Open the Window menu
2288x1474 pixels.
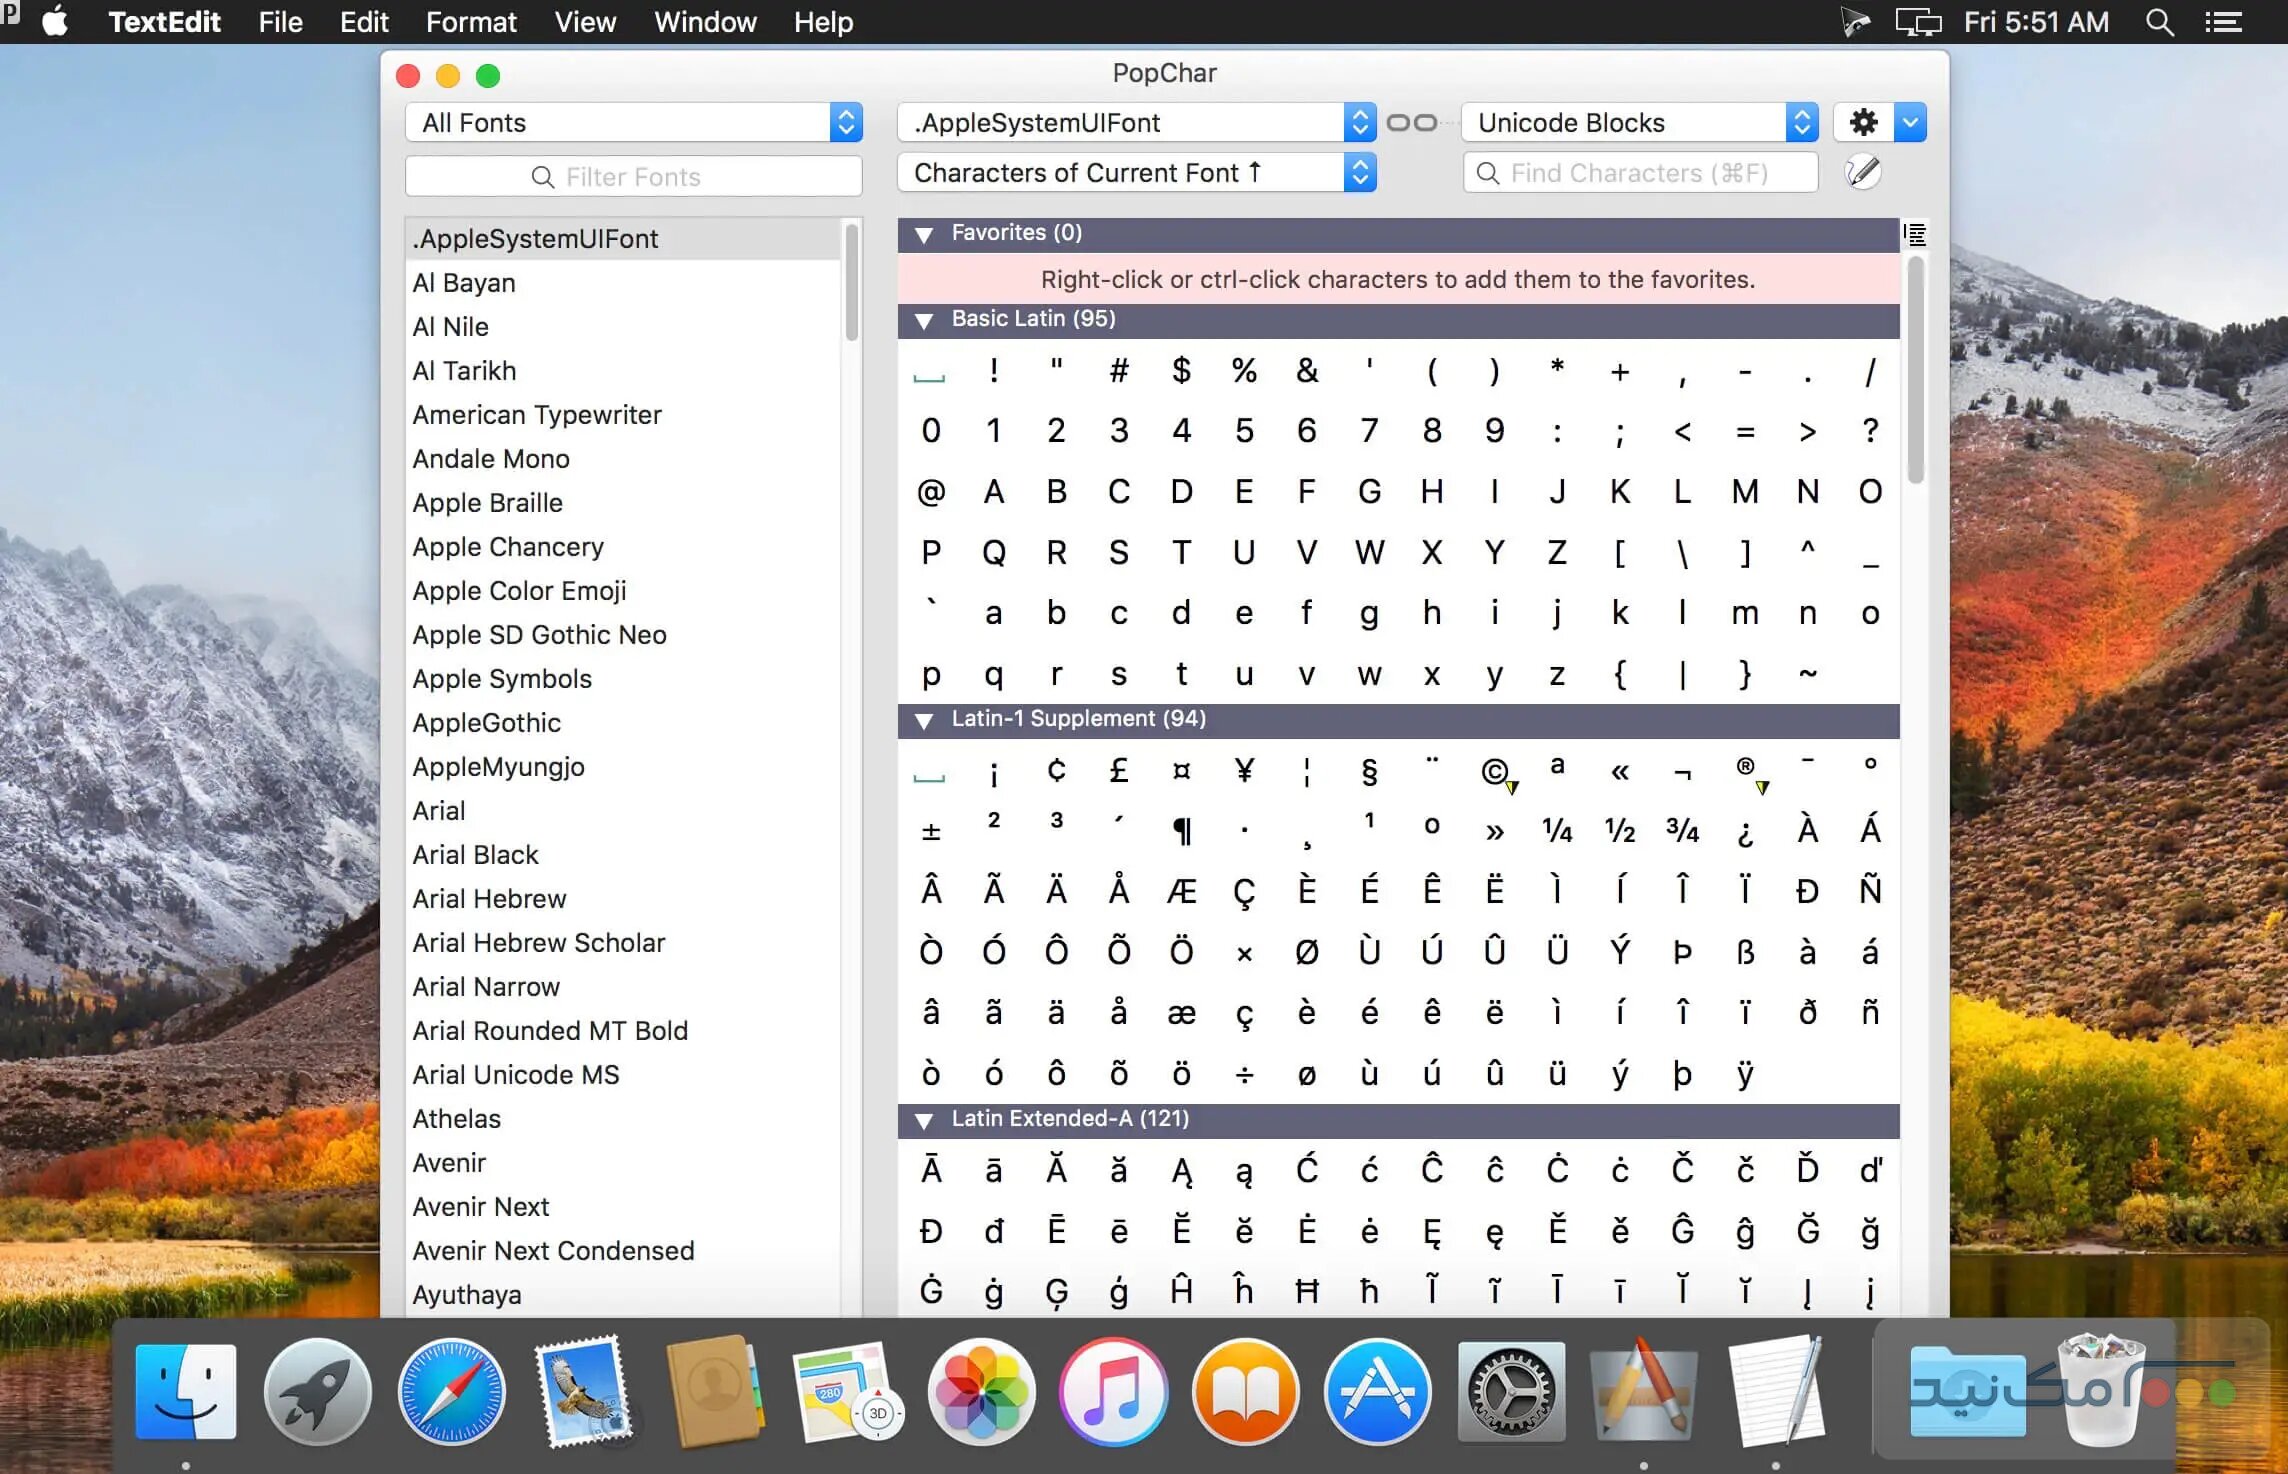(x=705, y=22)
